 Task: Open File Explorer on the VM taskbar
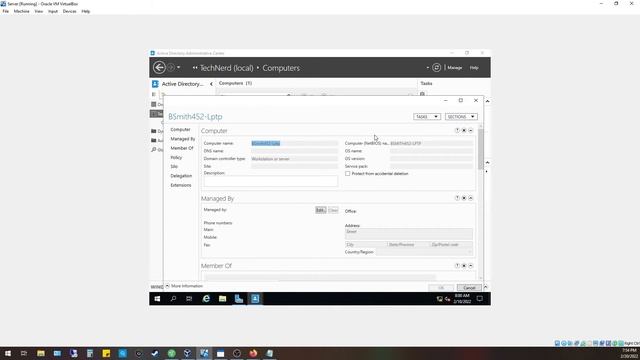(x=222, y=299)
